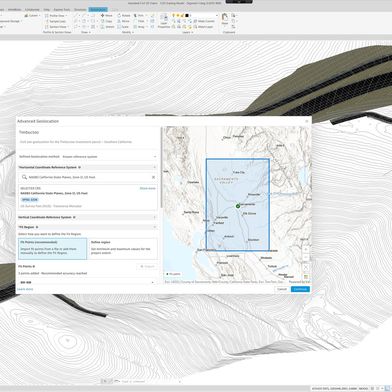Viewport: 392px width, 392px height.
Task: Choose Define region option card
Action: pyautogui.click(x=123, y=249)
